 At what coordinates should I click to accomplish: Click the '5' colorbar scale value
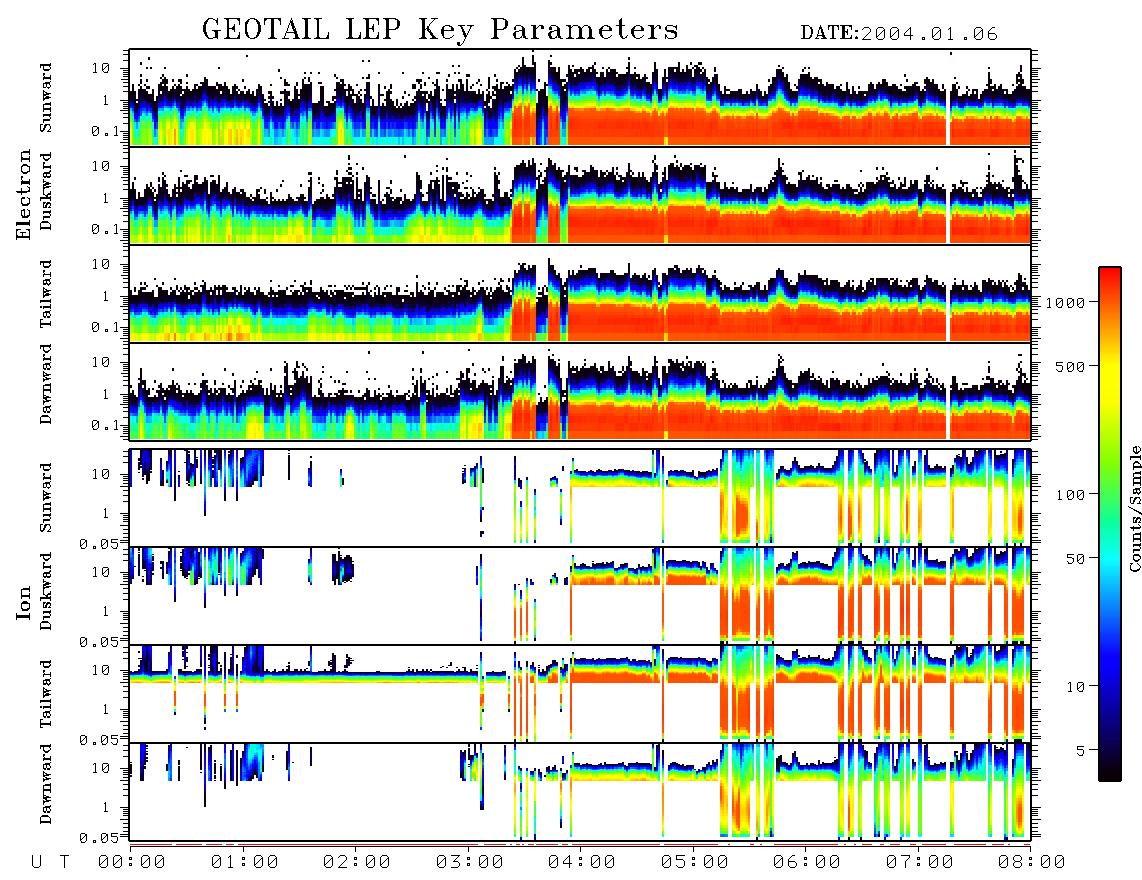1080,750
